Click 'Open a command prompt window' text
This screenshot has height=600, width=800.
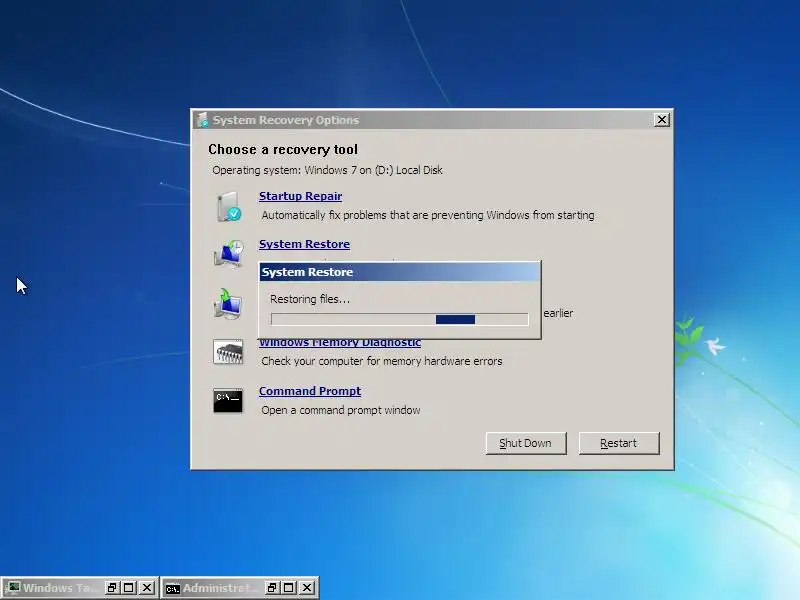[x=341, y=410]
